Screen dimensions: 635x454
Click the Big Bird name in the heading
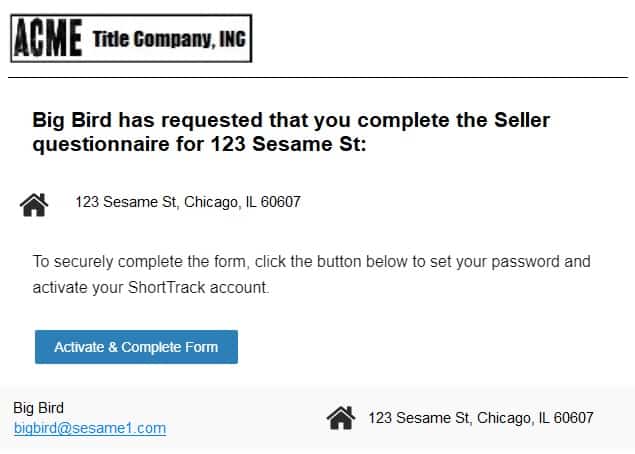tap(72, 120)
